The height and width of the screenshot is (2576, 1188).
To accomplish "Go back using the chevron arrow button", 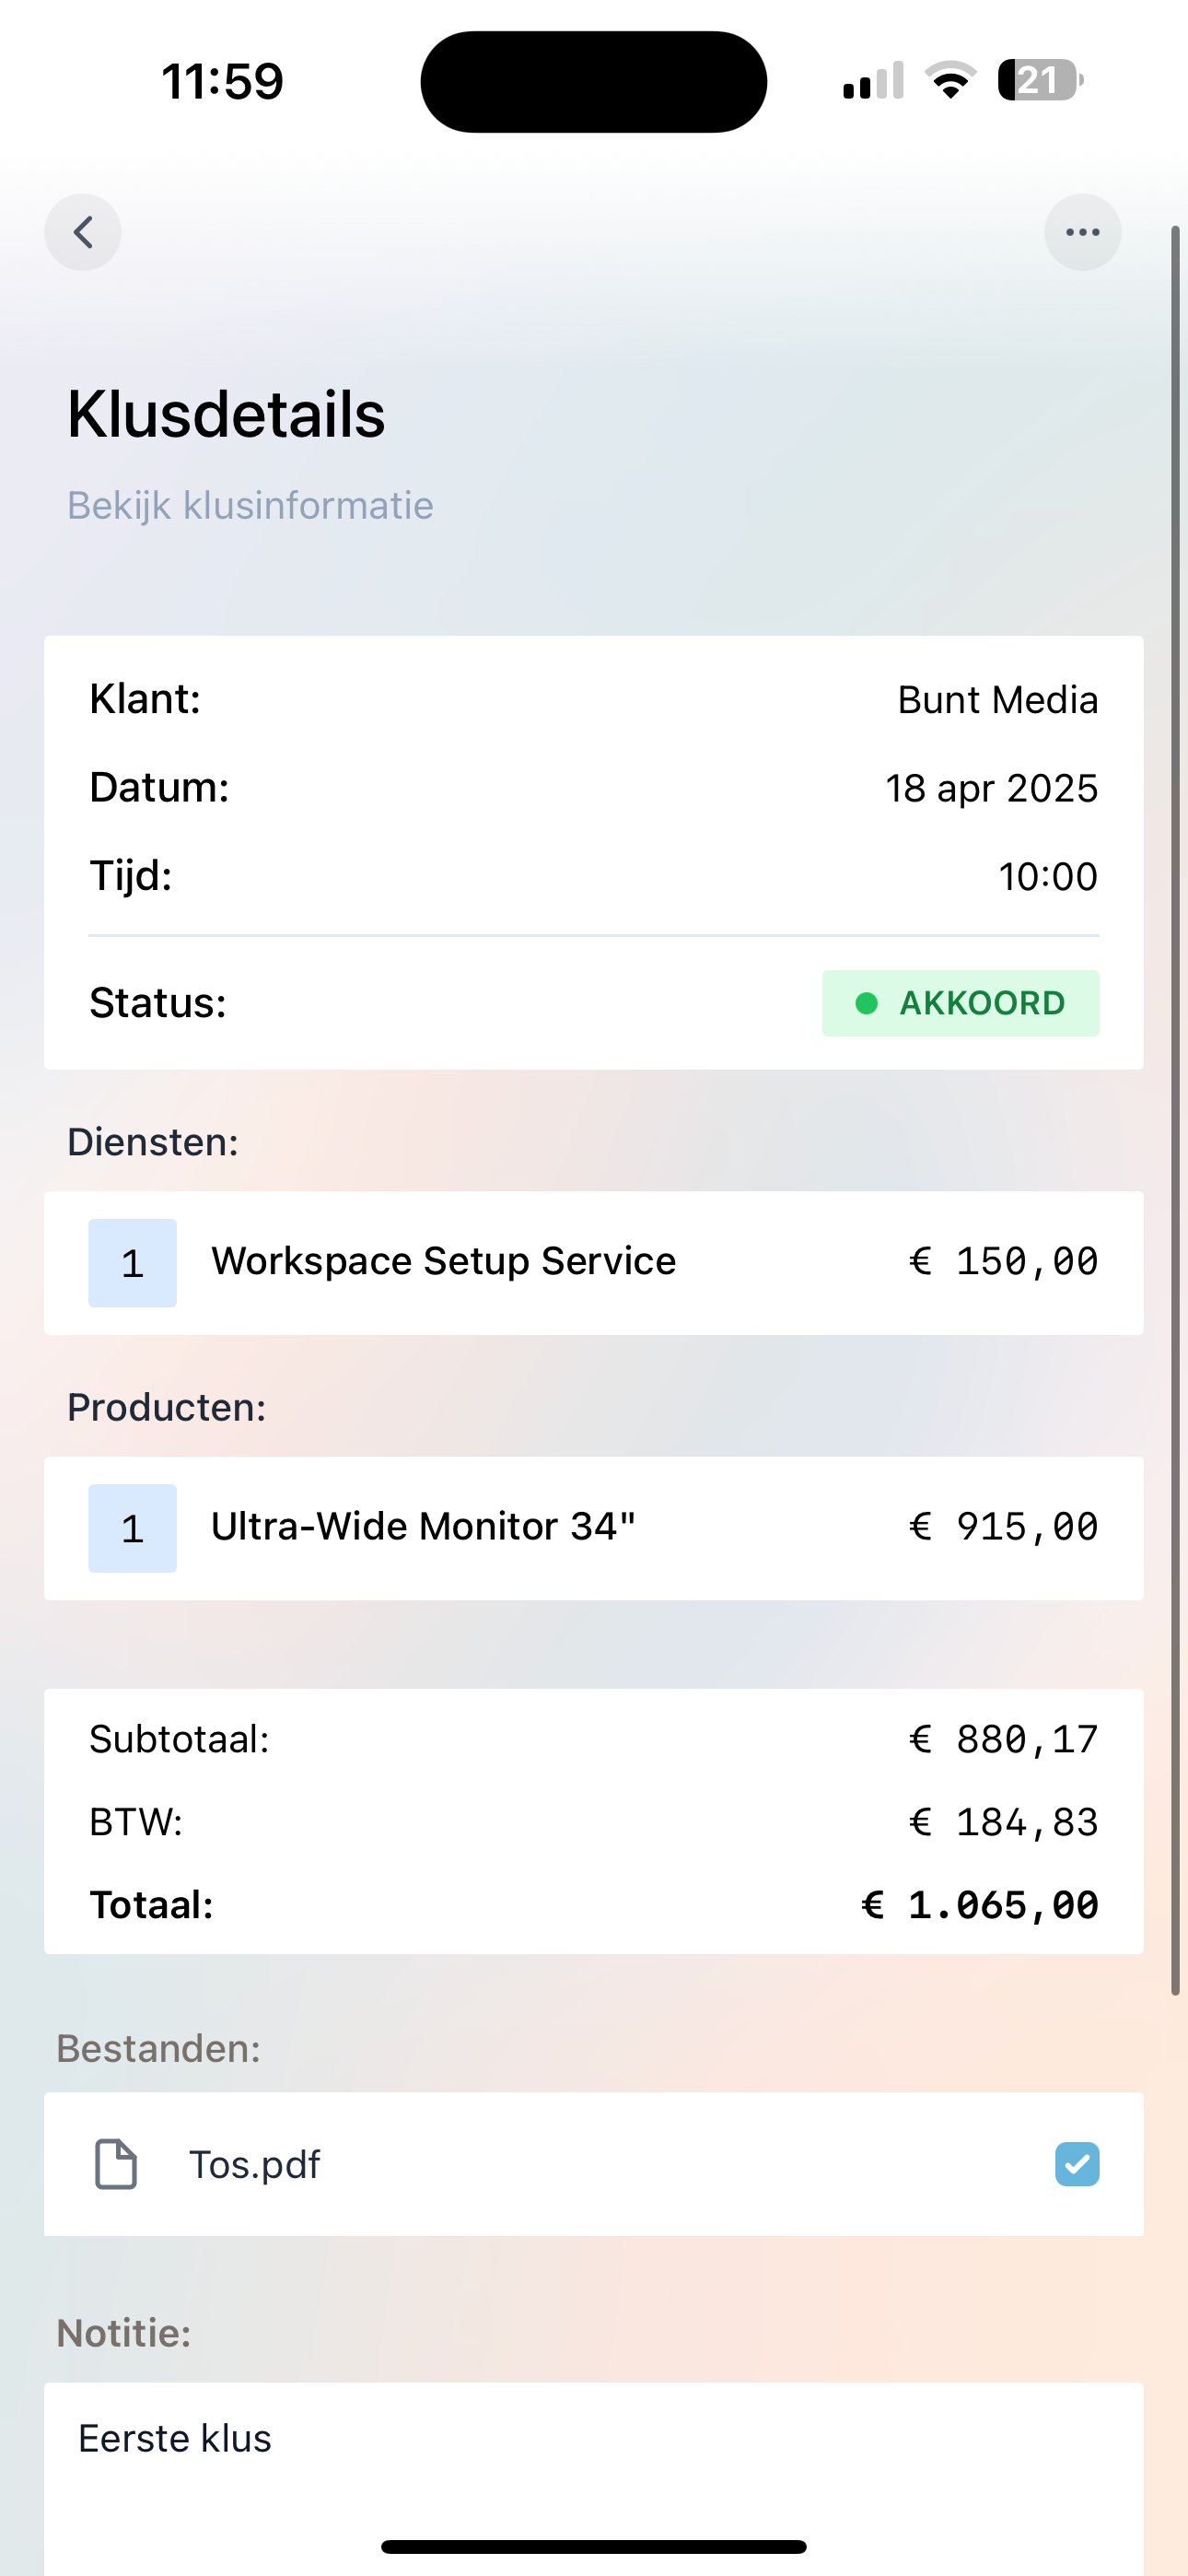I will 83,232.
